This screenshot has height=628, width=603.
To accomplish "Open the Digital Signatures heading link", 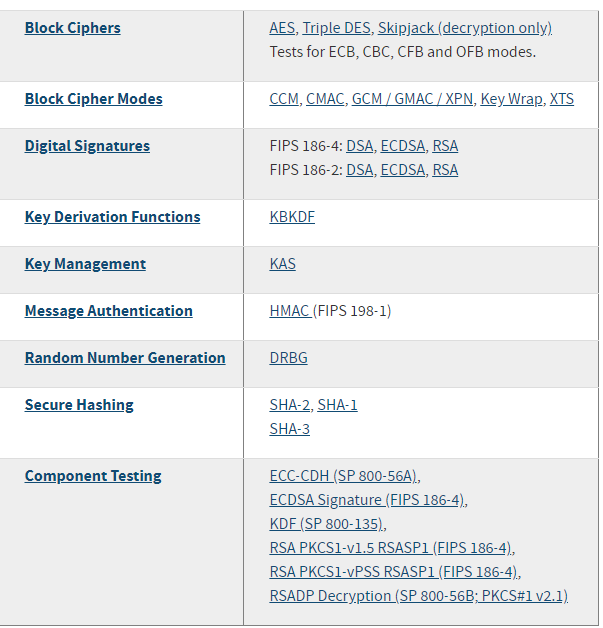I will (87, 146).
